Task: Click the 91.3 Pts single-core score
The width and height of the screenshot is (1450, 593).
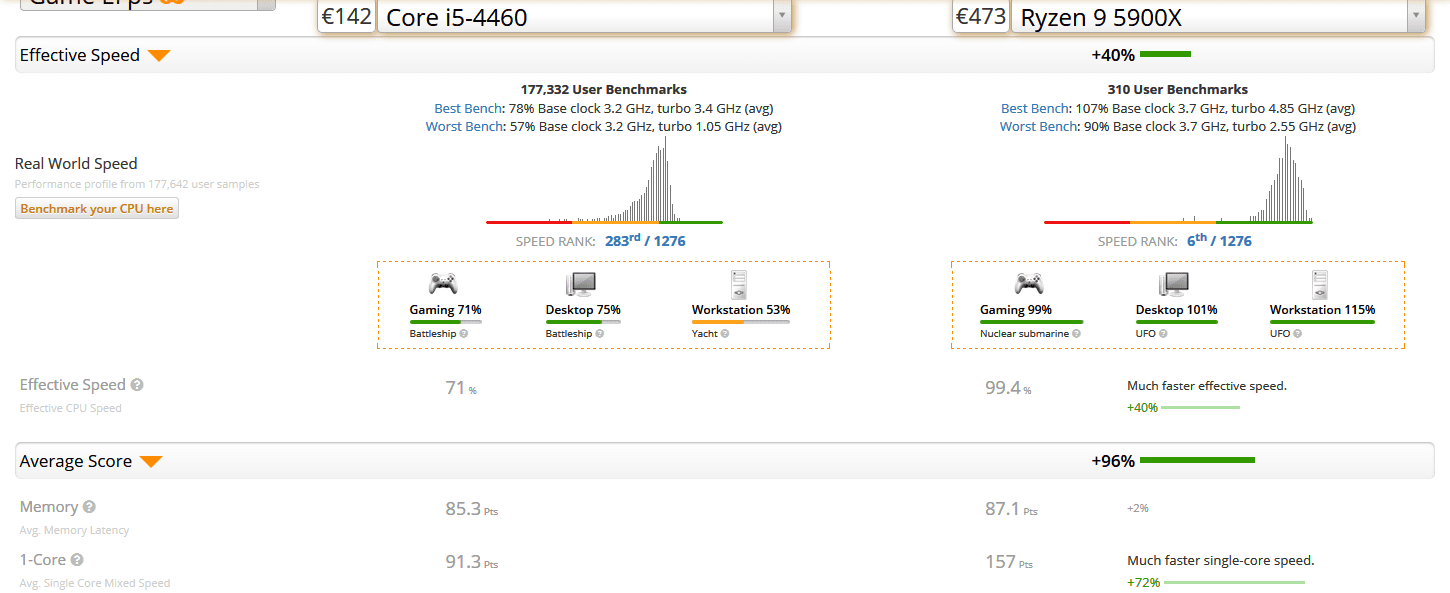Action: [471, 562]
